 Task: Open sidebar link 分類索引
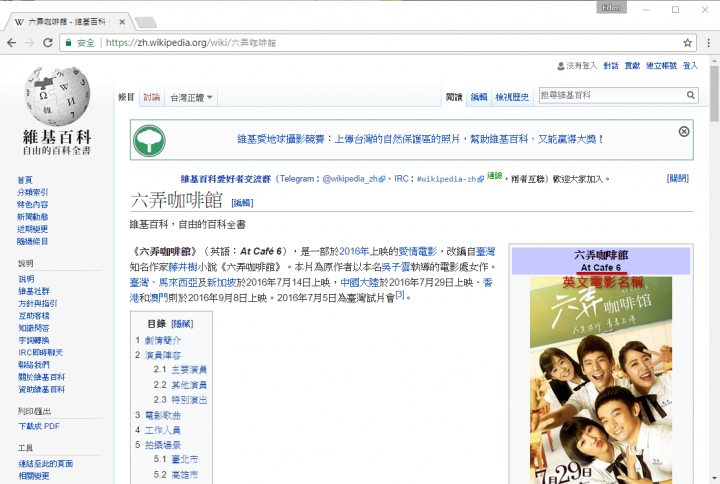(32, 192)
